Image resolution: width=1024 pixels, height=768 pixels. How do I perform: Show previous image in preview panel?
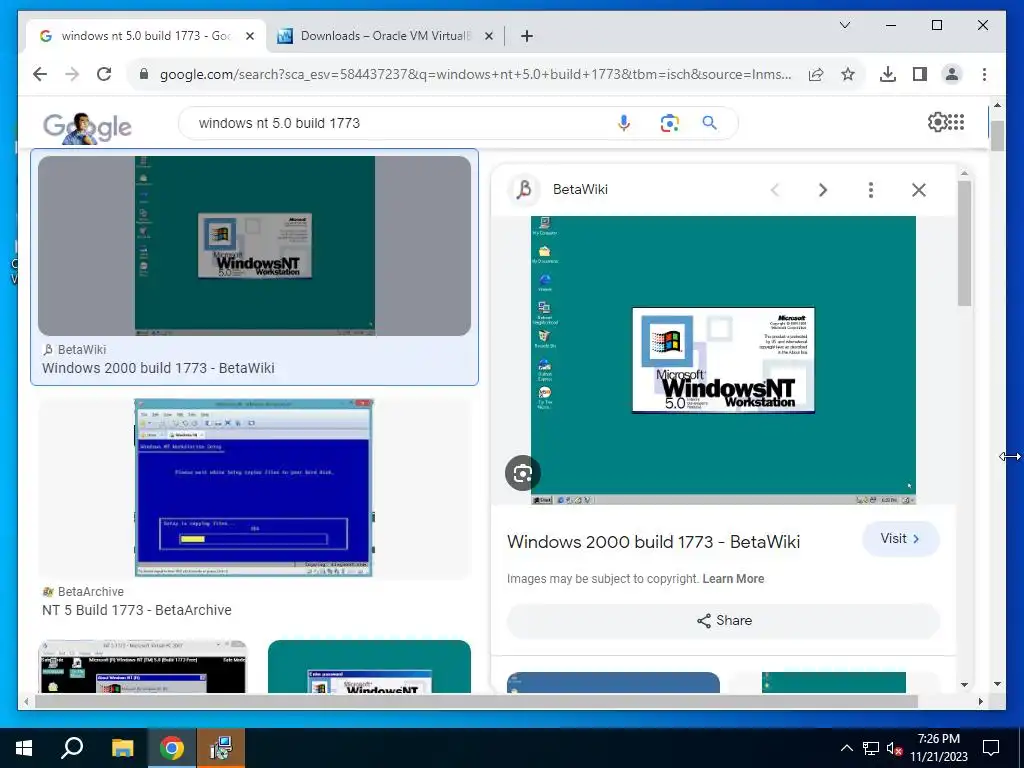tap(775, 190)
